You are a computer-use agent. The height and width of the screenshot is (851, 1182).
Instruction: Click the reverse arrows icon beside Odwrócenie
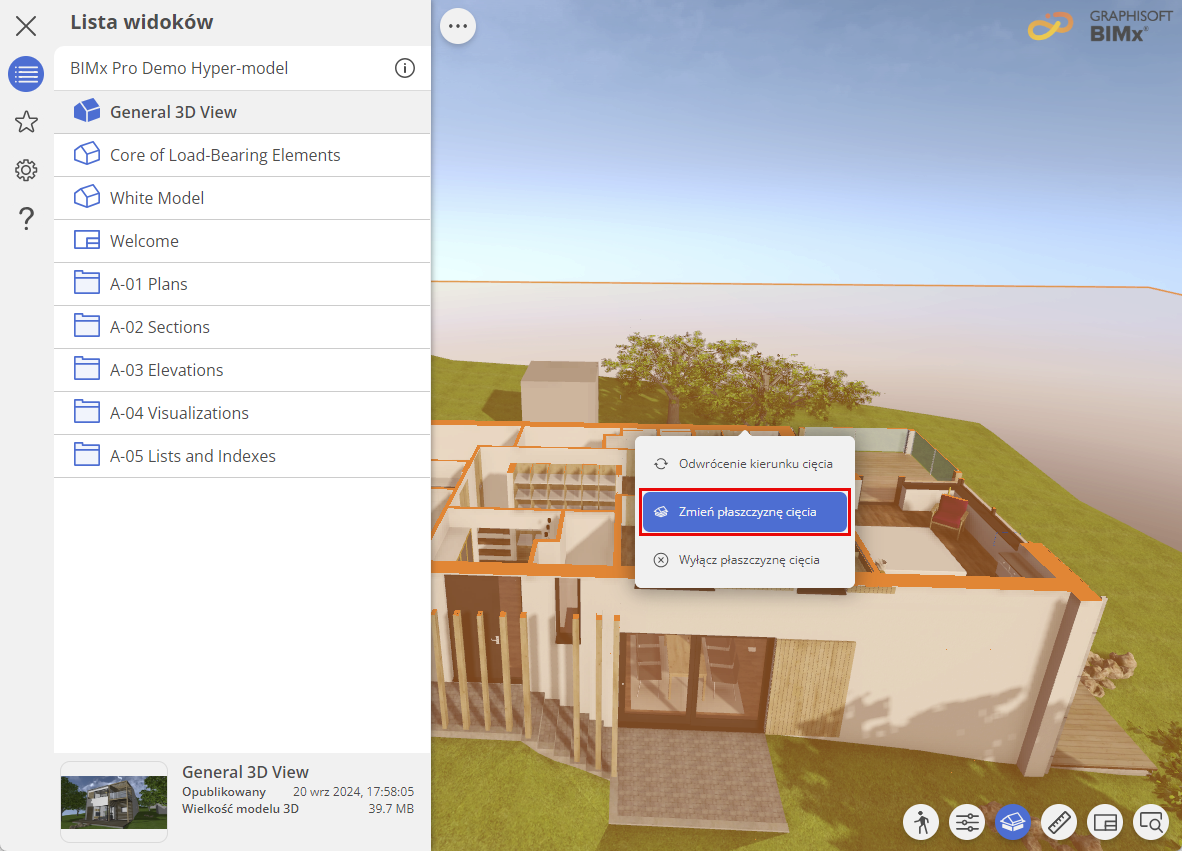click(x=661, y=464)
